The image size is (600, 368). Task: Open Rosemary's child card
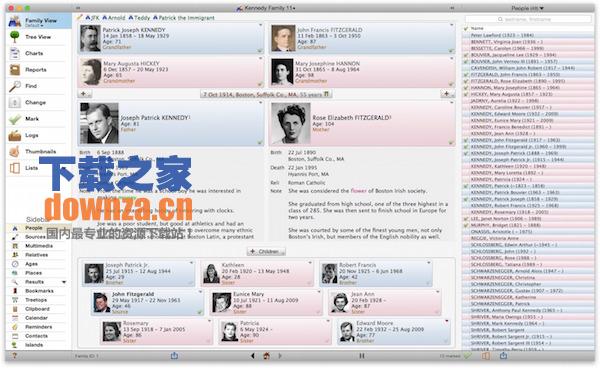(156, 332)
